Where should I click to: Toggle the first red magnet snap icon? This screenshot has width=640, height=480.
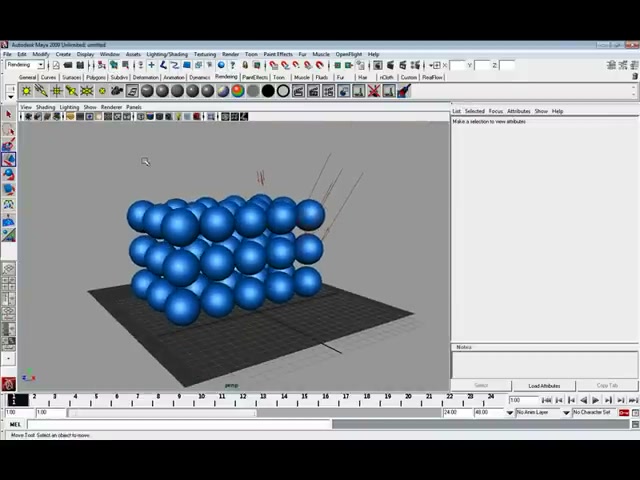click(x=273, y=65)
